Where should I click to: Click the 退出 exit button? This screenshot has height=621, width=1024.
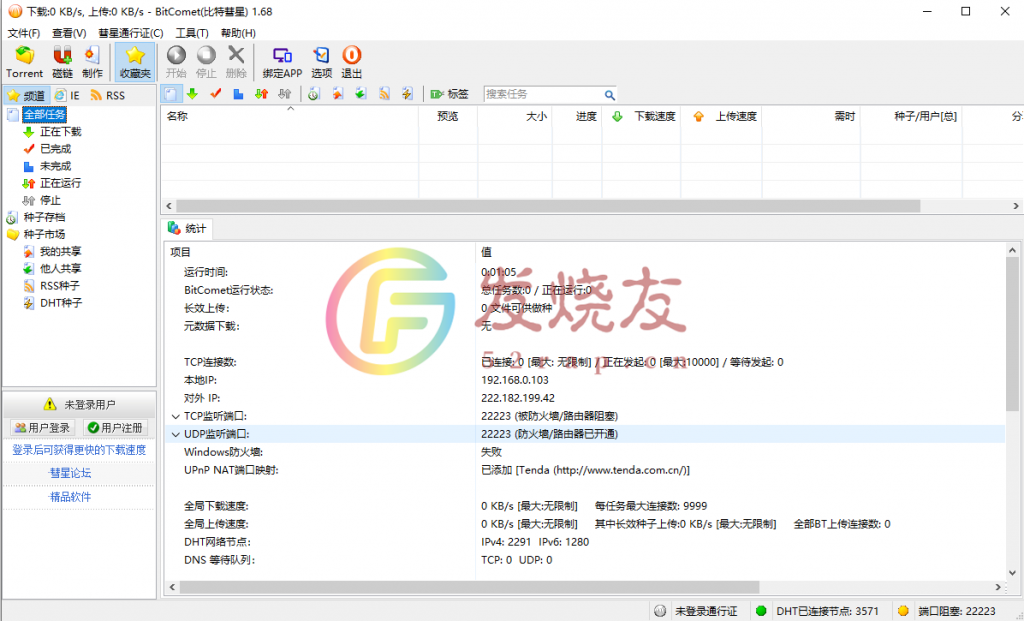coord(351,63)
